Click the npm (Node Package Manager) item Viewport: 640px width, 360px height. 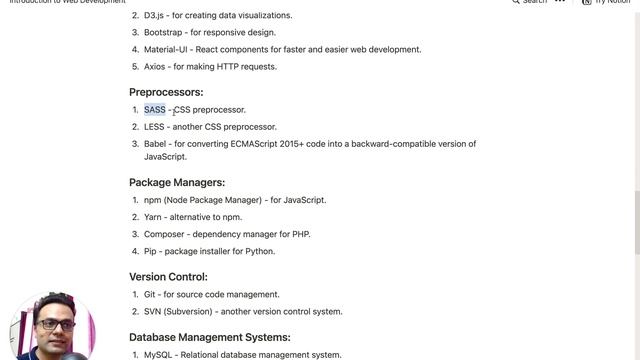coord(235,200)
